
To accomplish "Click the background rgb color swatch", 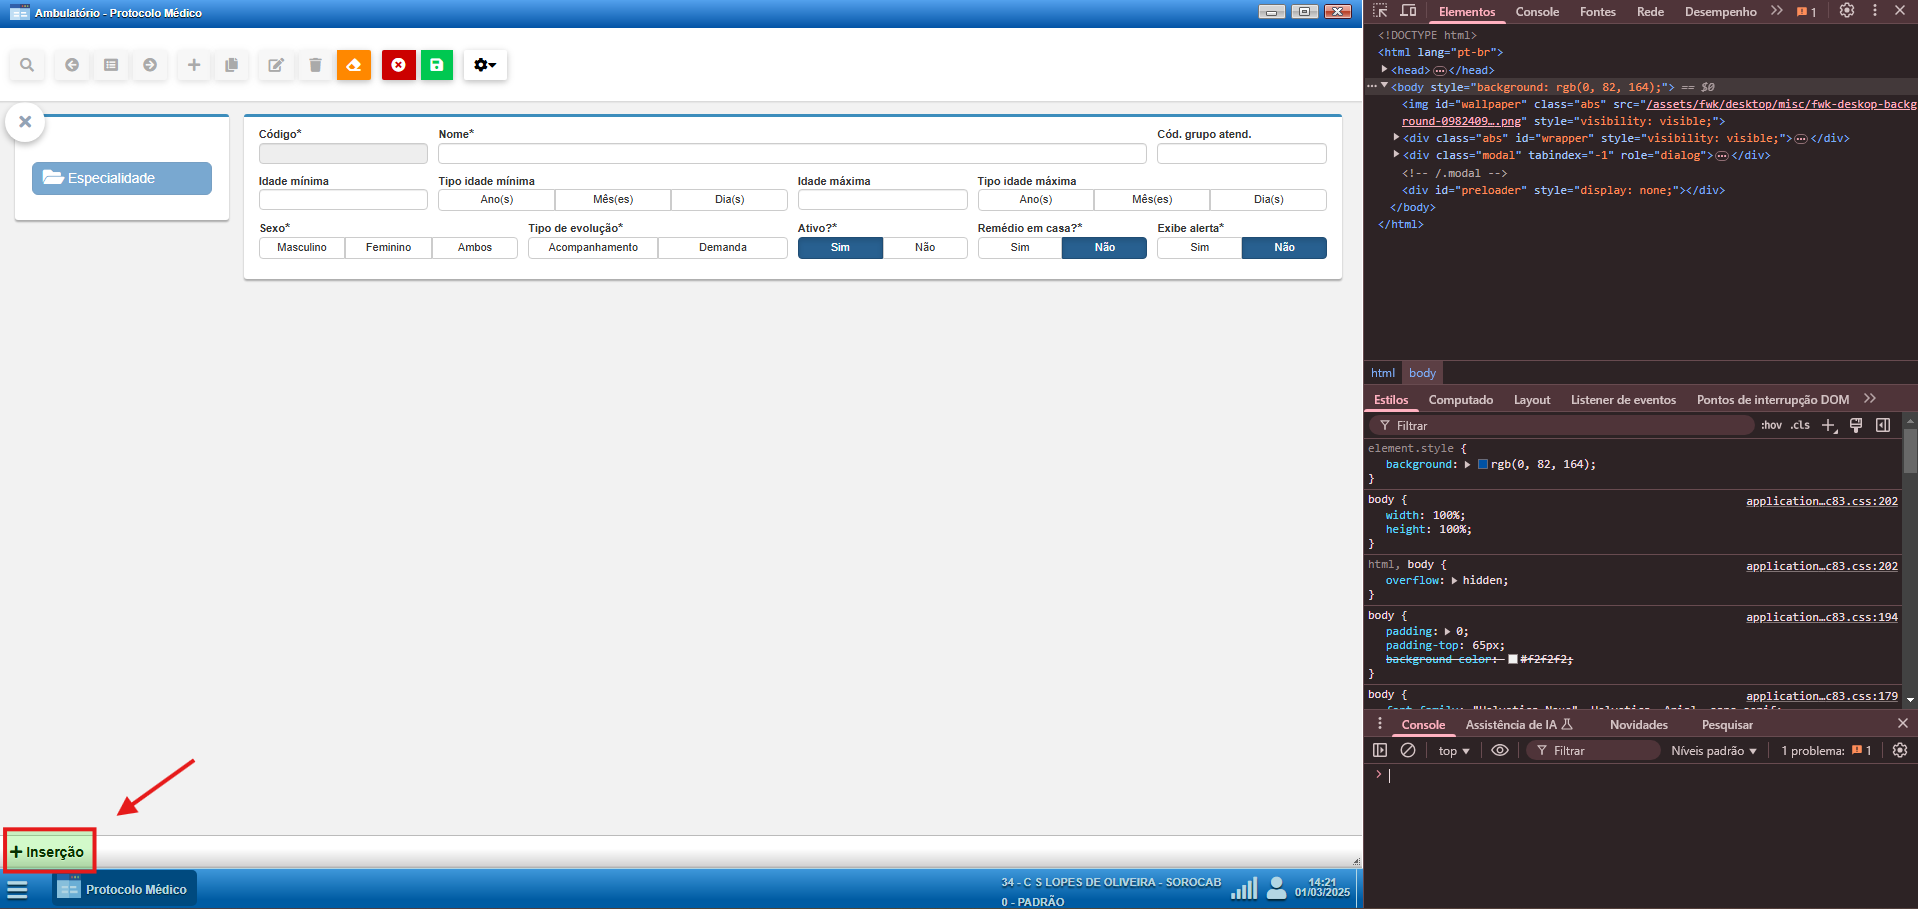I will [1483, 465].
